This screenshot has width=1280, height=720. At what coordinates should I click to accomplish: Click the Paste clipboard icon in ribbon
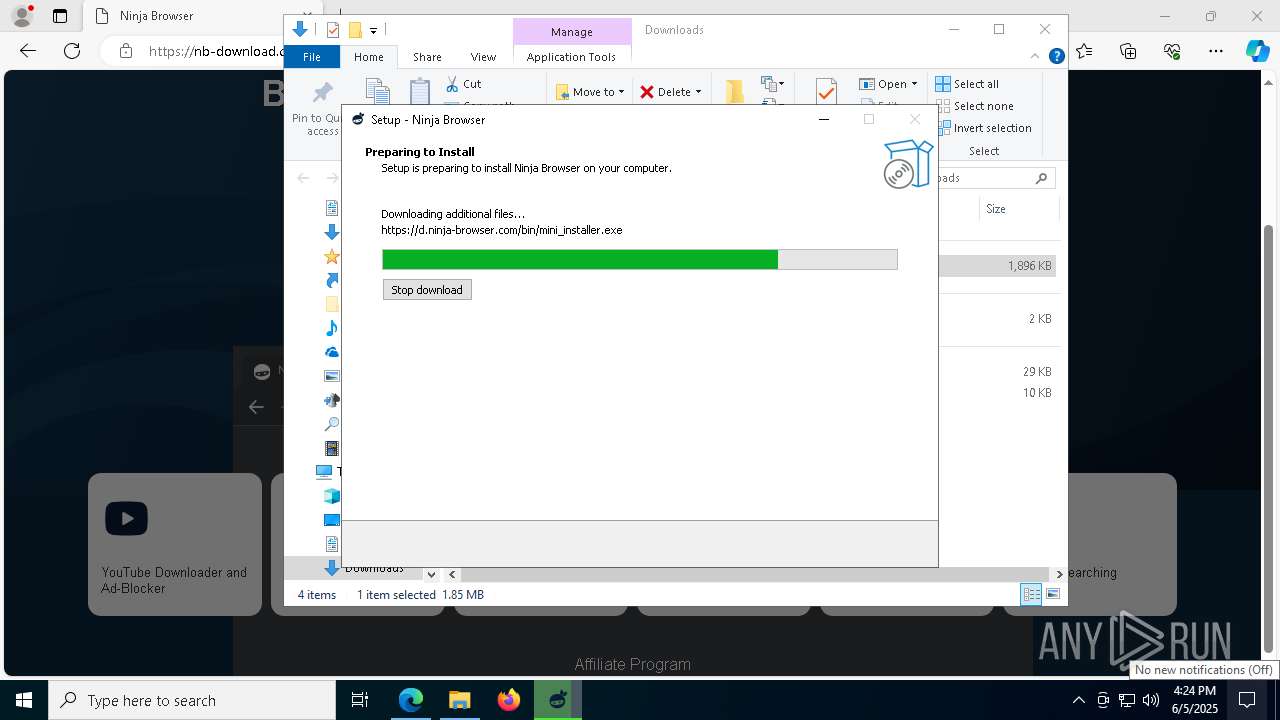click(420, 91)
